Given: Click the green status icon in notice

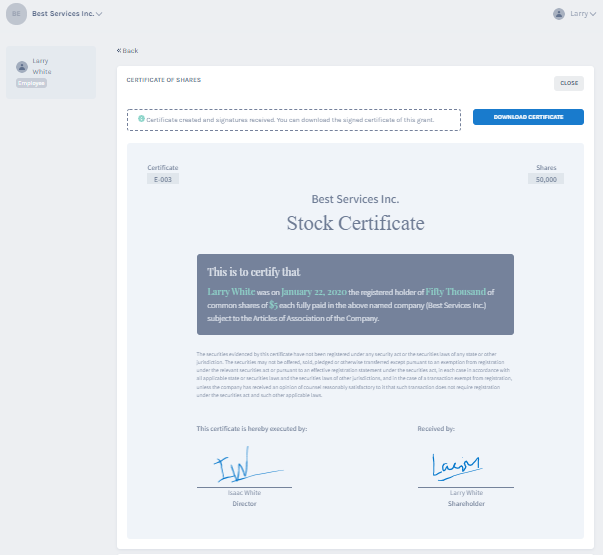Looking at the screenshot, I should 141,119.
